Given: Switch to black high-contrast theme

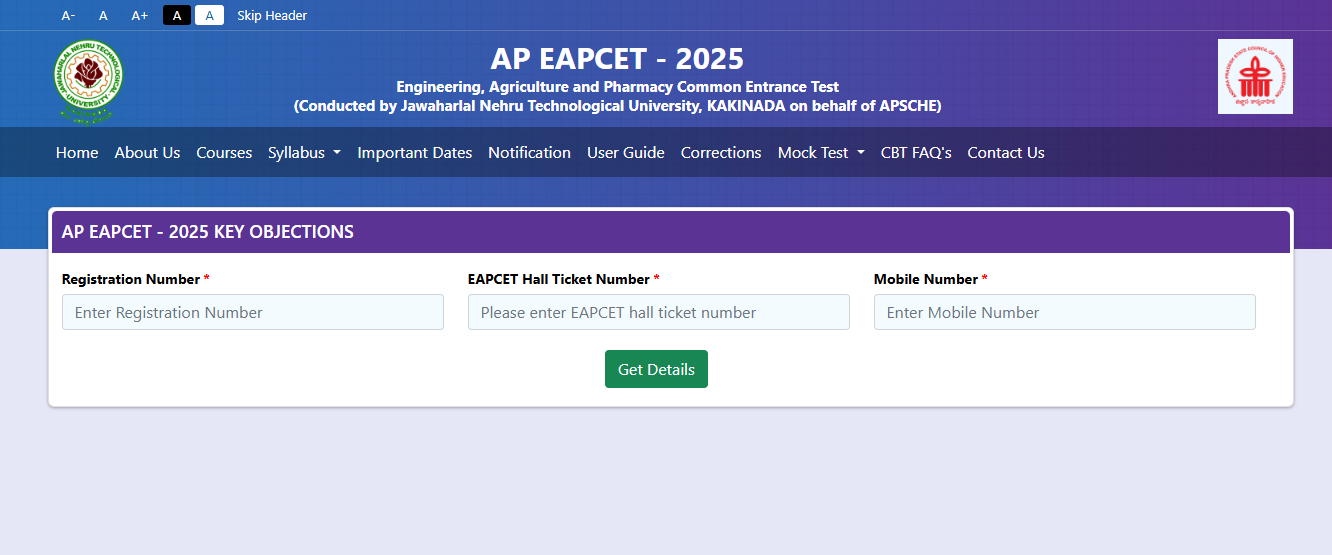Looking at the screenshot, I should 177,15.
